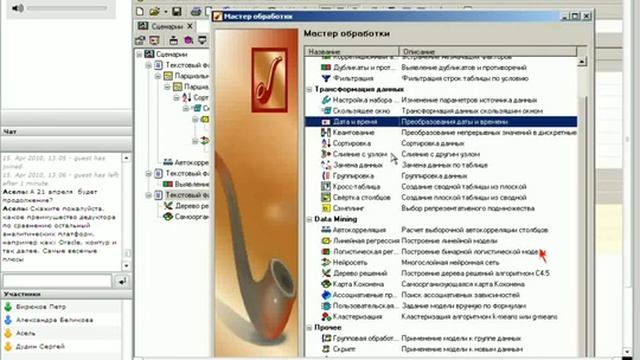Select Ассоциативные правила icon

click(x=326, y=295)
